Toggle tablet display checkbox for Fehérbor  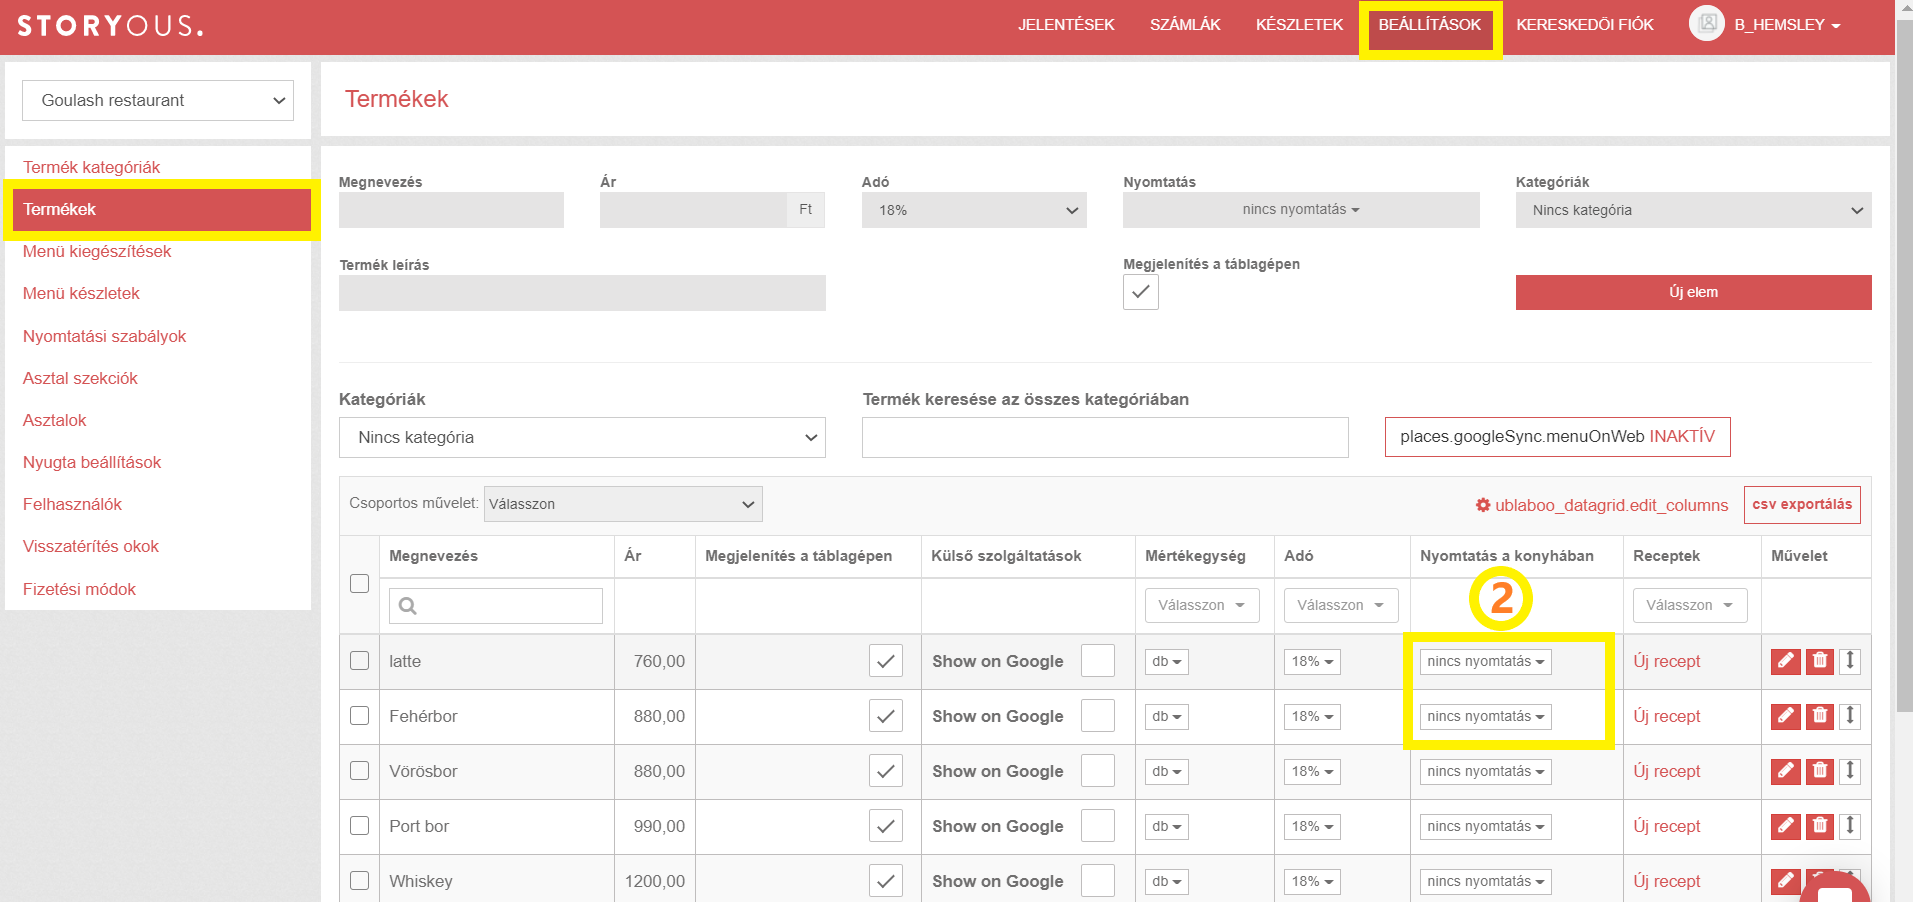886,716
